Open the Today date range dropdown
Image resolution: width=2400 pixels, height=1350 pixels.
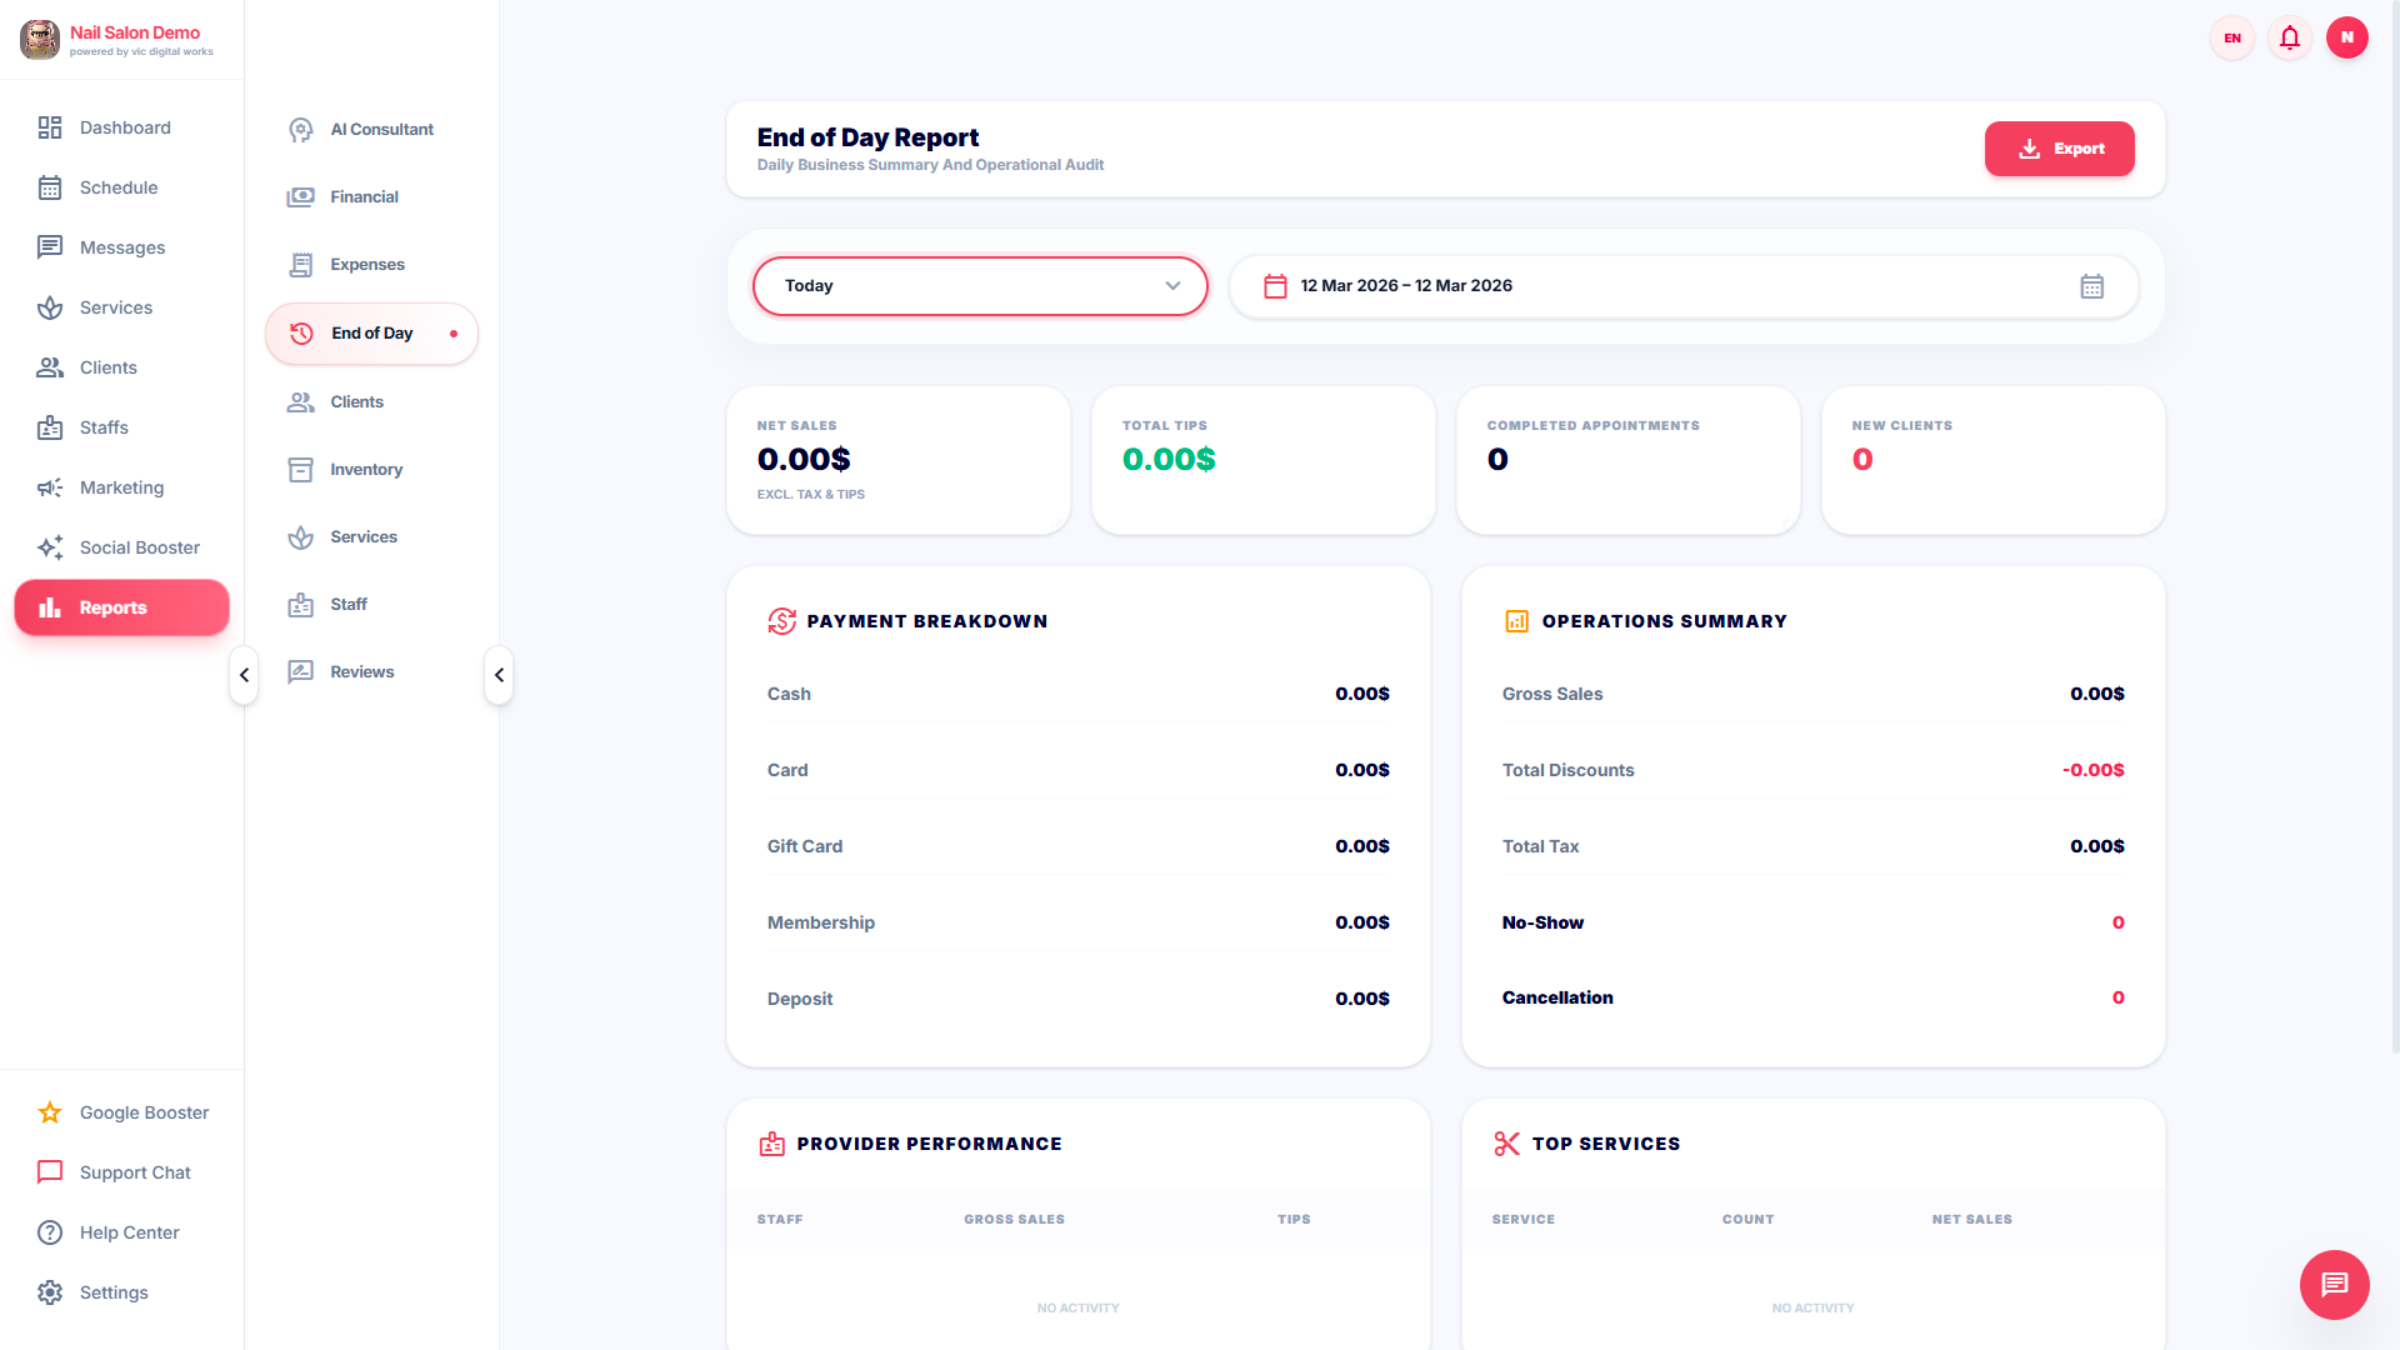click(x=979, y=286)
